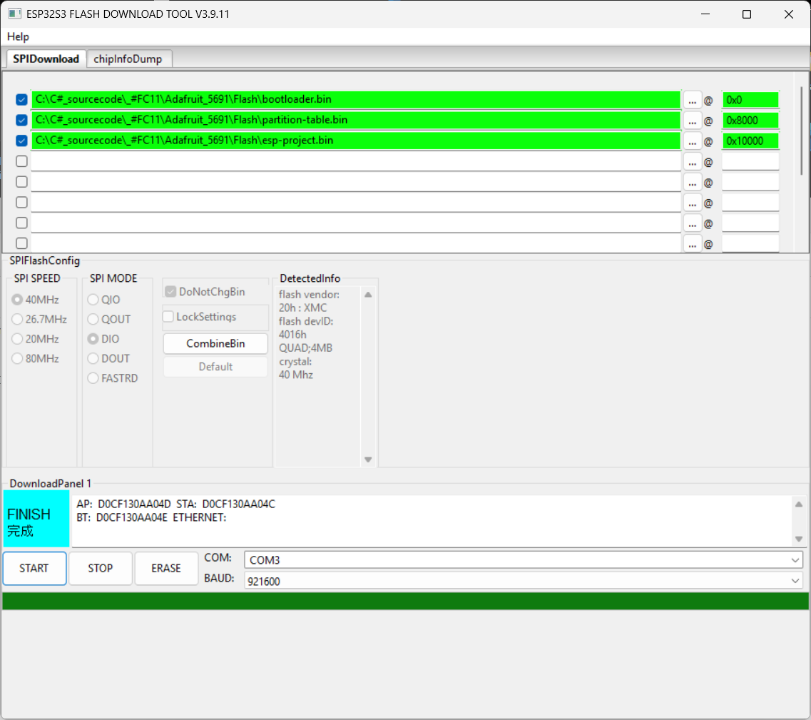This screenshot has height=720, width=811.
Task: Browse for file in partition-table.bin row
Action: coord(692,121)
